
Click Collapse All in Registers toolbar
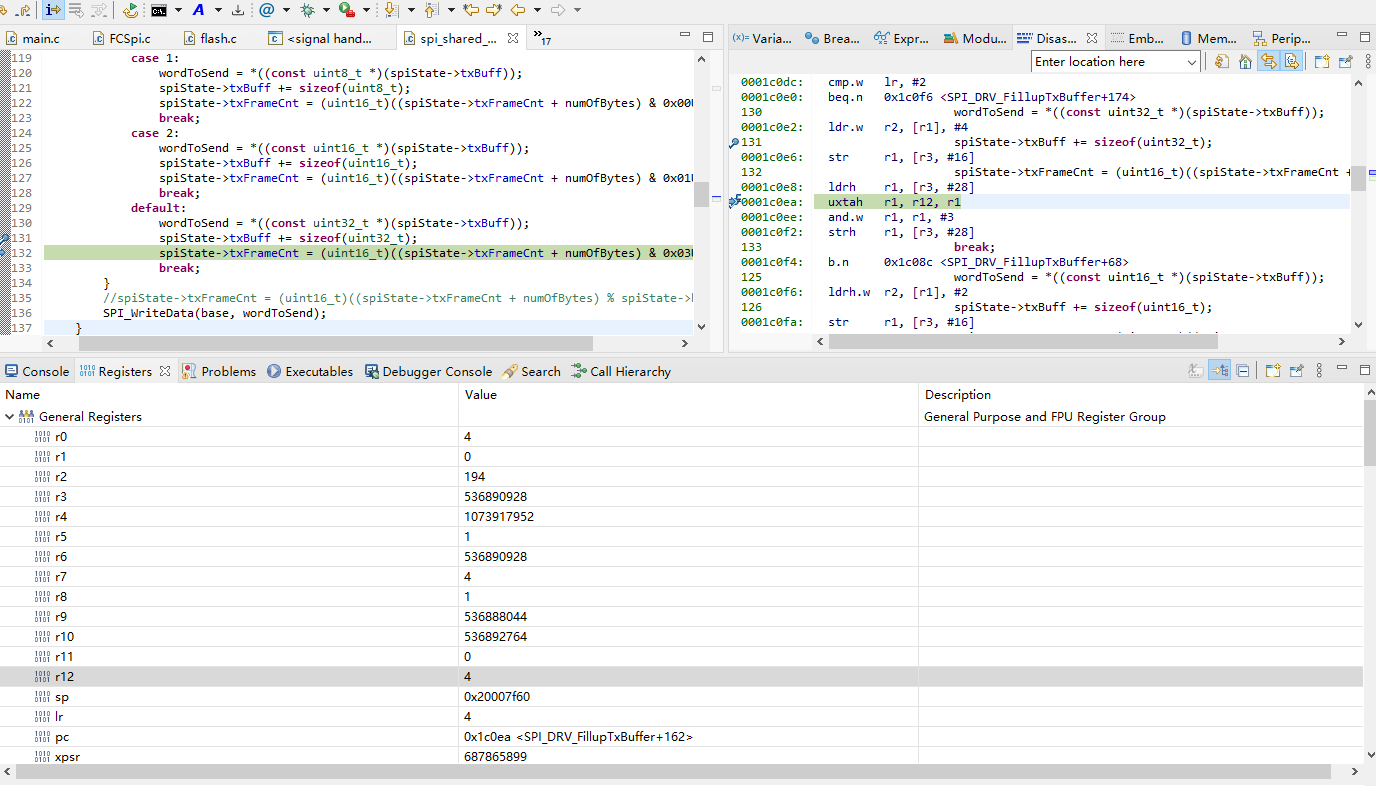[1242, 371]
